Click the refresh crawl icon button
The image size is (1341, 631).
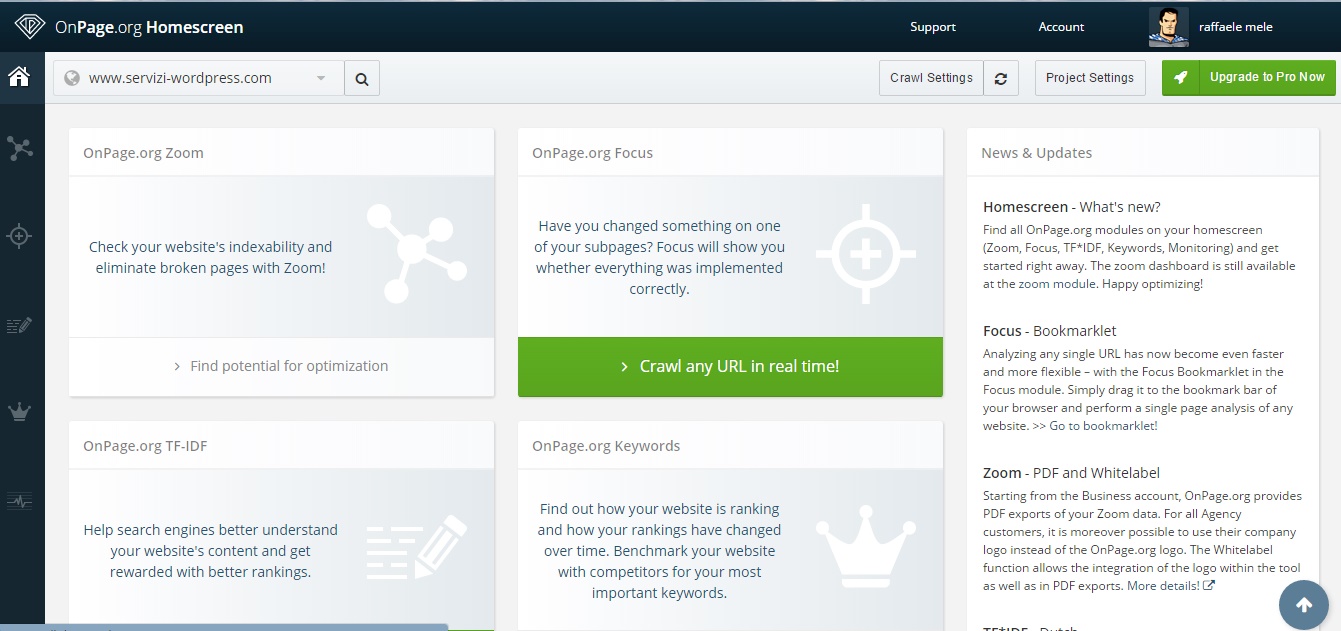pyautogui.click(x=1000, y=78)
